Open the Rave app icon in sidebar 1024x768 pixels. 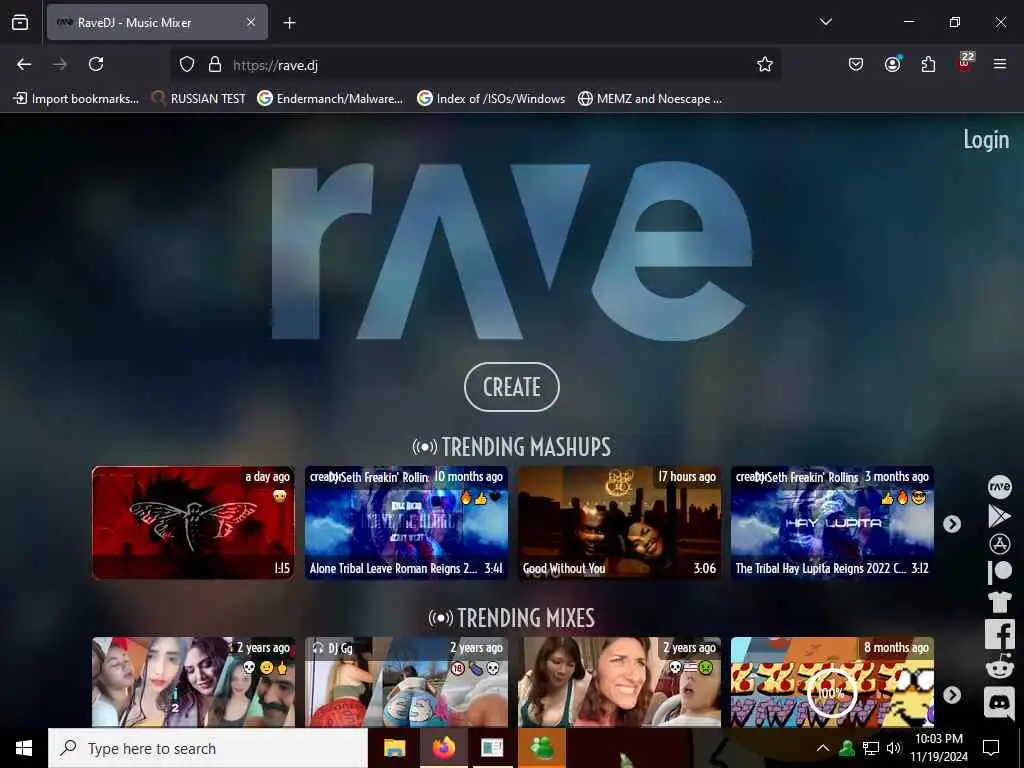point(999,487)
